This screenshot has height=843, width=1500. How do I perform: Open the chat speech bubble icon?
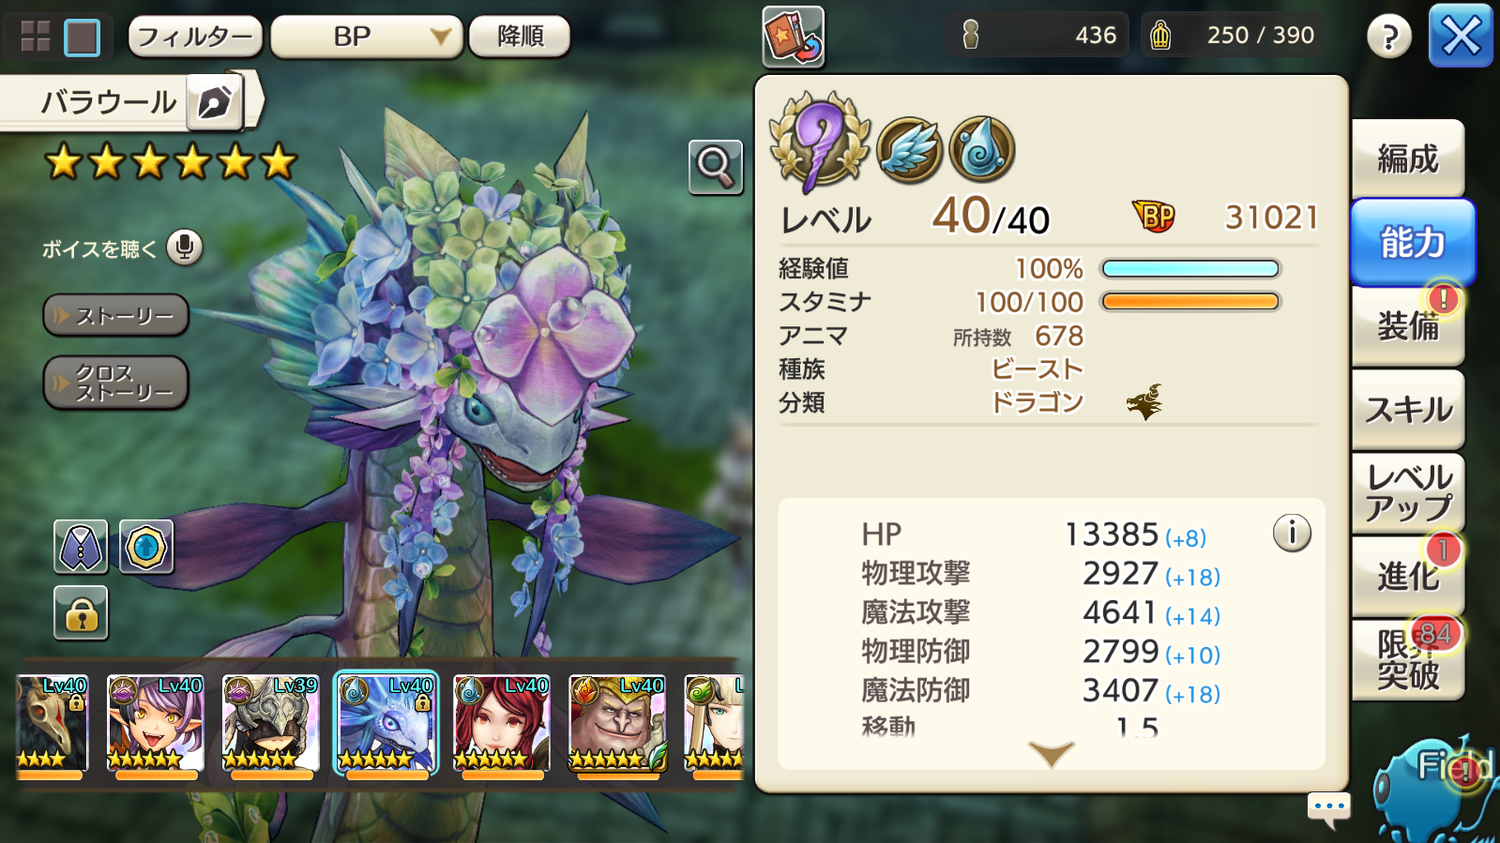pyautogui.click(x=1329, y=808)
